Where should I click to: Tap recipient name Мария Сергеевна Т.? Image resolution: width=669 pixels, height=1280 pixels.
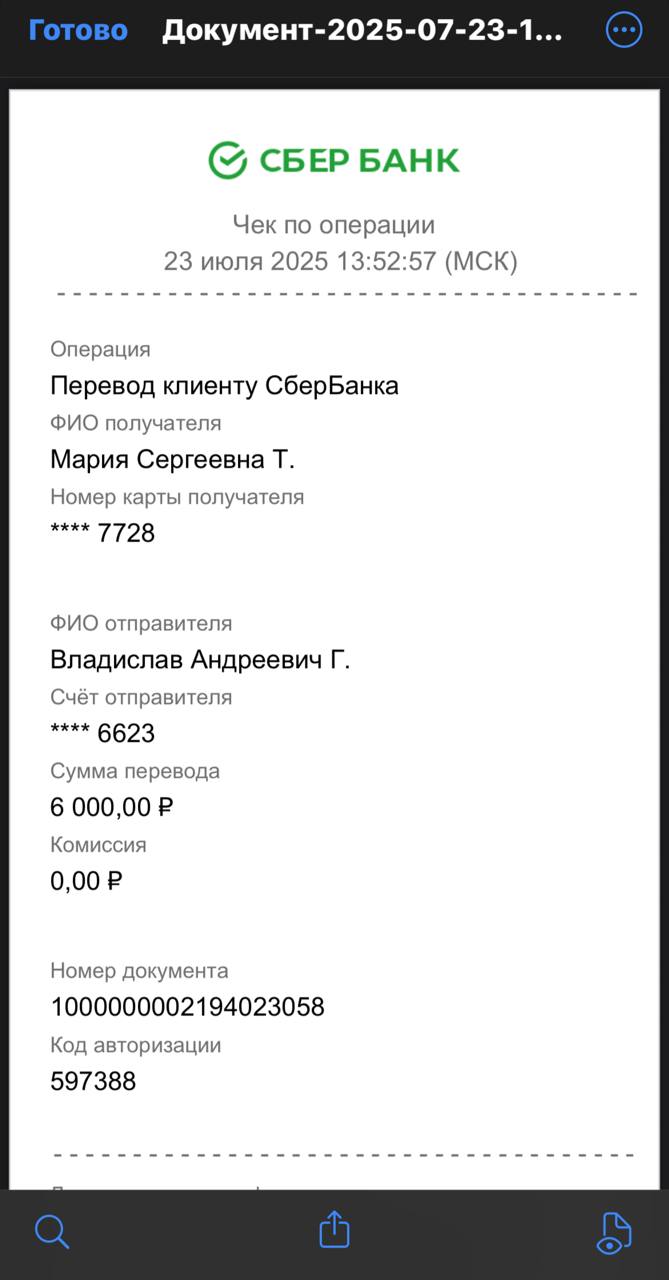click(x=172, y=459)
